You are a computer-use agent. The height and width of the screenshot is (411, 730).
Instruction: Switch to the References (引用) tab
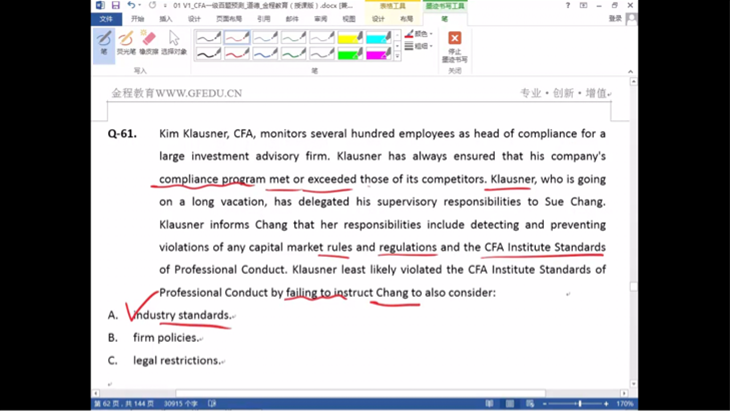[x=264, y=19]
